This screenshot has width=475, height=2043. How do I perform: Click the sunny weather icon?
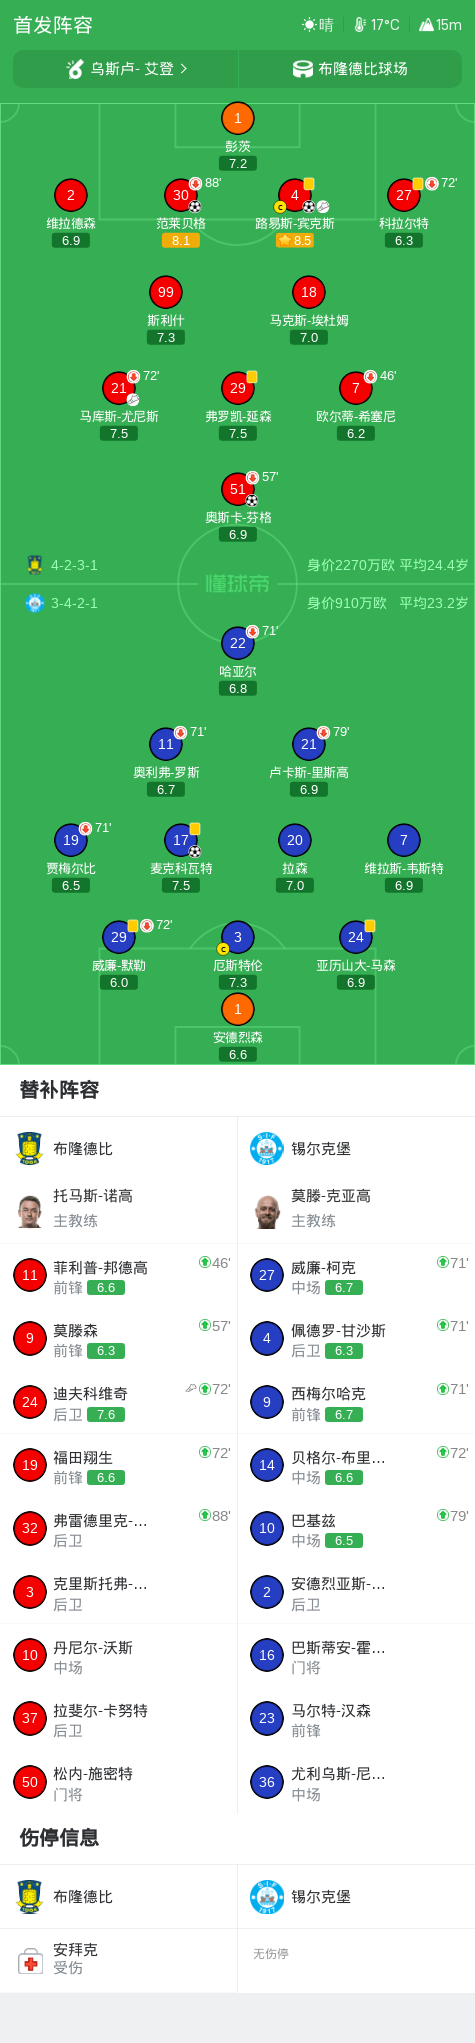coord(310,25)
